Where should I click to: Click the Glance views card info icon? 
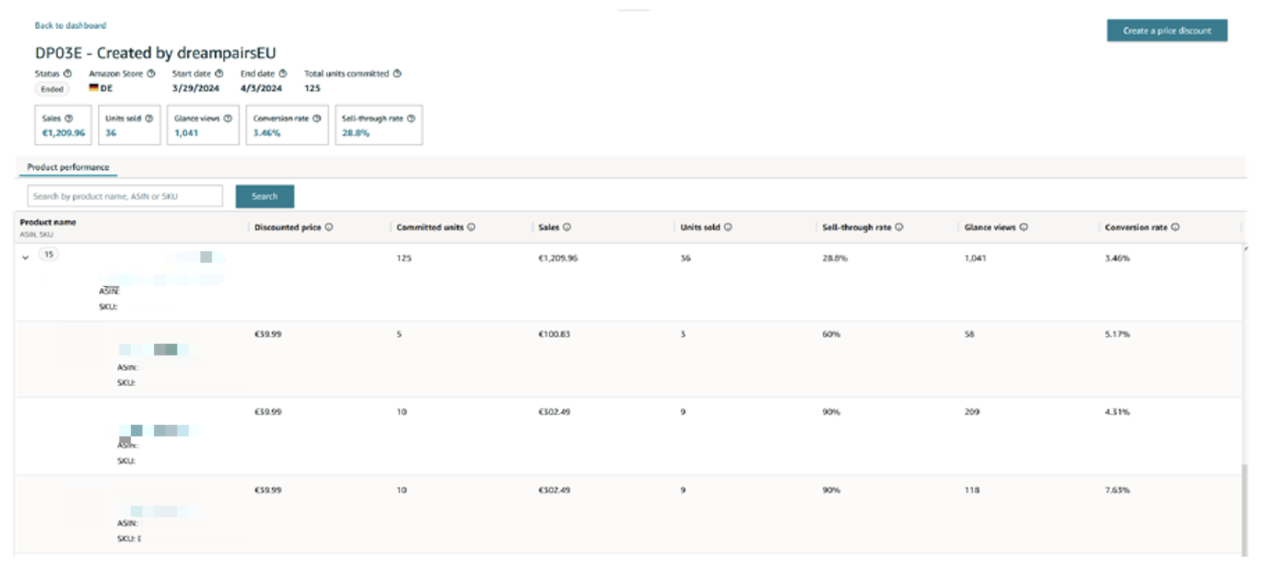(229, 118)
